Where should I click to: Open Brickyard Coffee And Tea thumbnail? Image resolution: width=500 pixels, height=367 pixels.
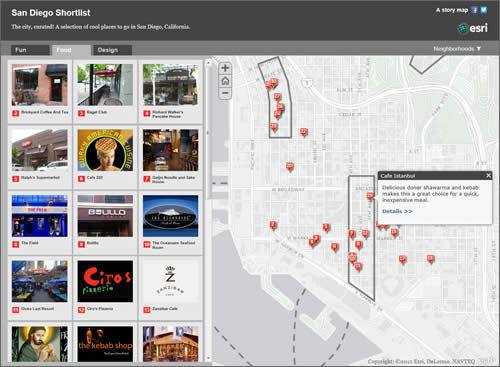(x=40, y=85)
